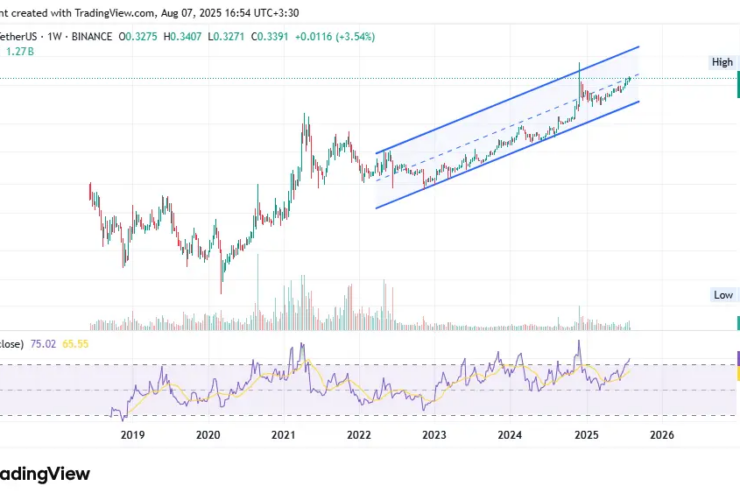The image size is (740, 500).
Task: Click the RSI value 75.02
Action: click(x=42, y=341)
